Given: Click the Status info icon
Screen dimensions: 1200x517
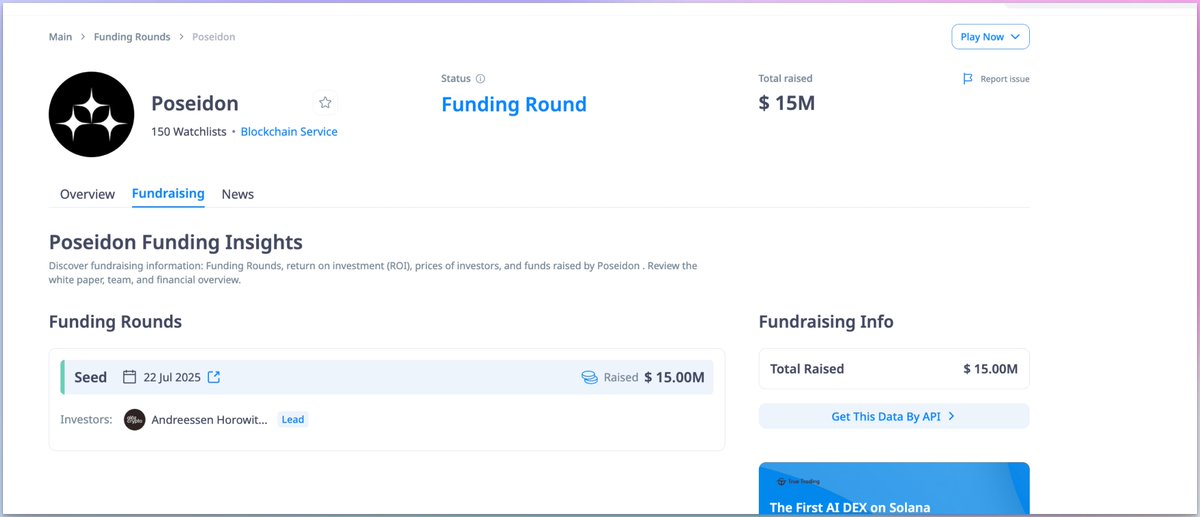Looking at the screenshot, I should (480, 79).
